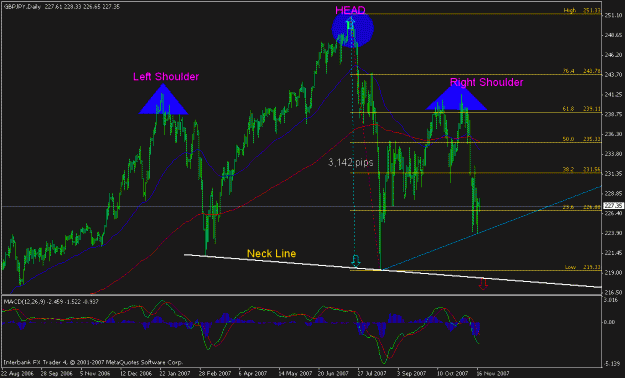
Task: Click the 233.80 price axis value
Action: point(613,154)
